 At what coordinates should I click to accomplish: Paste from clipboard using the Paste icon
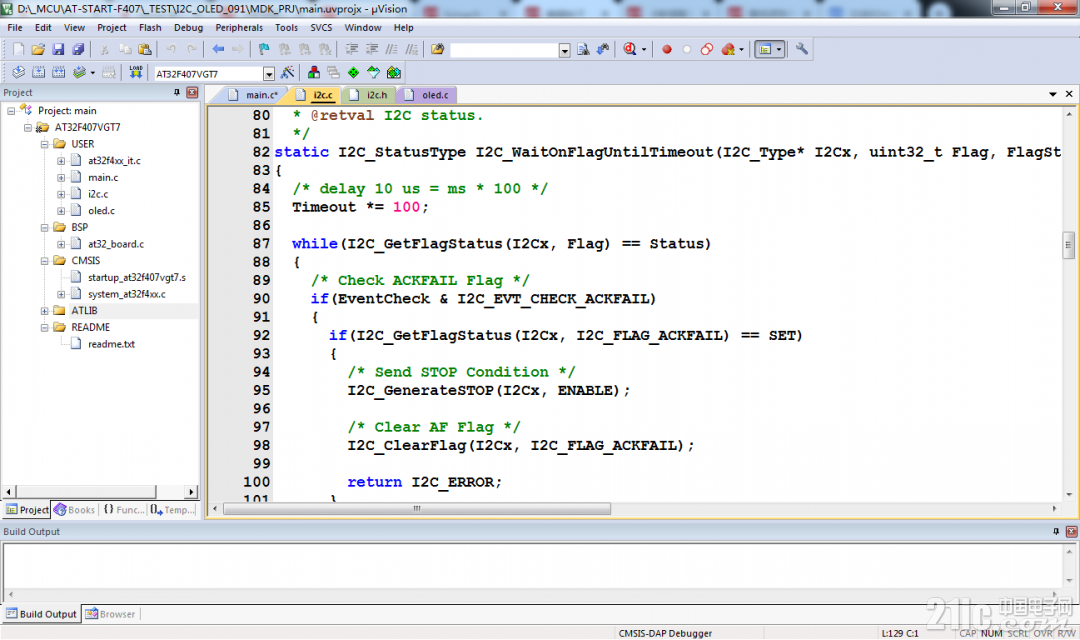[x=145, y=49]
